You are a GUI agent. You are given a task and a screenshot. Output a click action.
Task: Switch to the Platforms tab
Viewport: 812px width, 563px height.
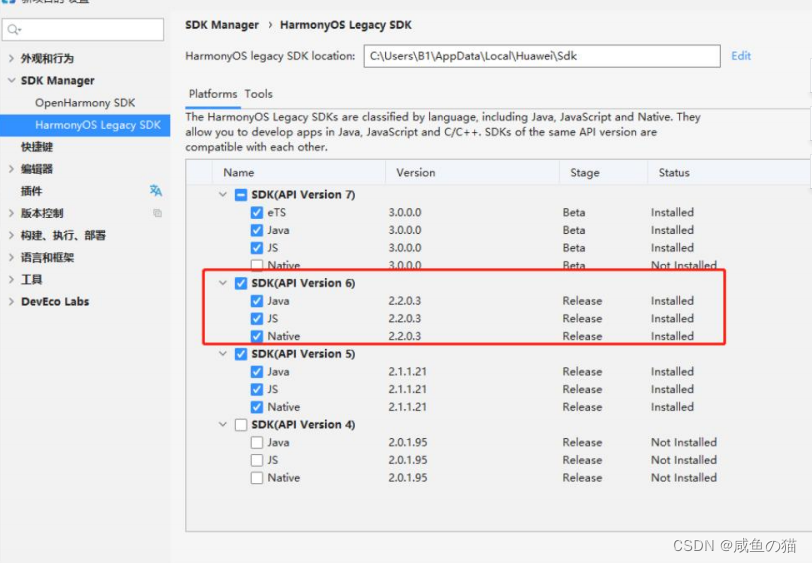pyautogui.click(x=213, y=94)
